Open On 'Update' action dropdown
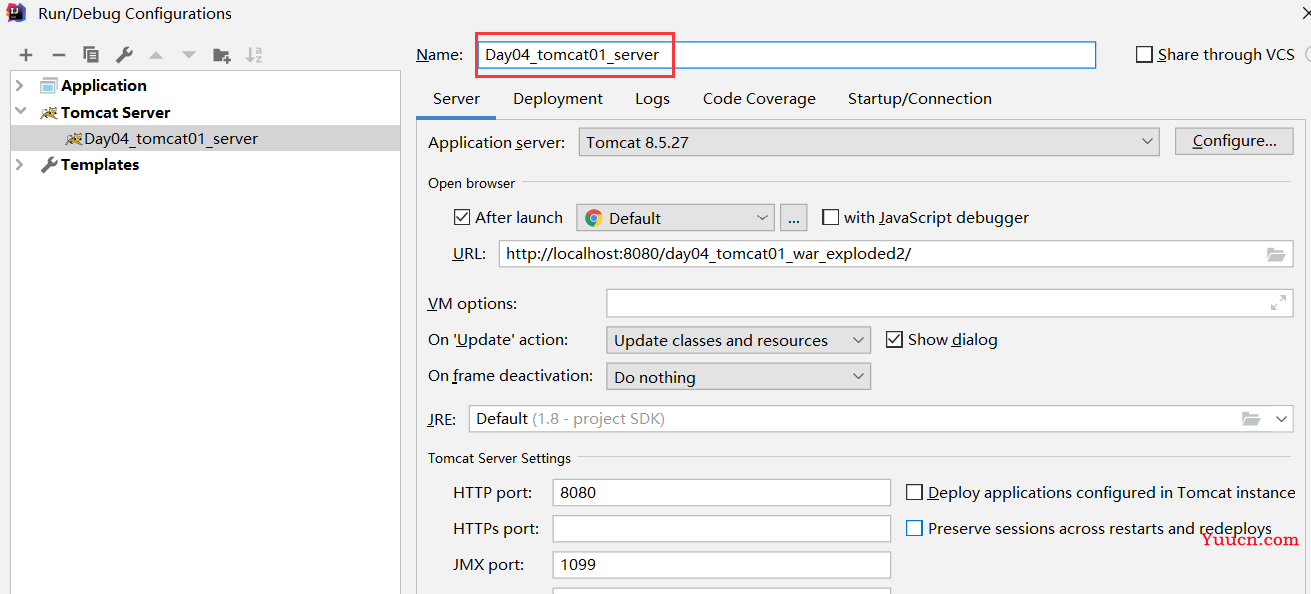Screen dimensions: 1311x594 (x=738, y=340)
